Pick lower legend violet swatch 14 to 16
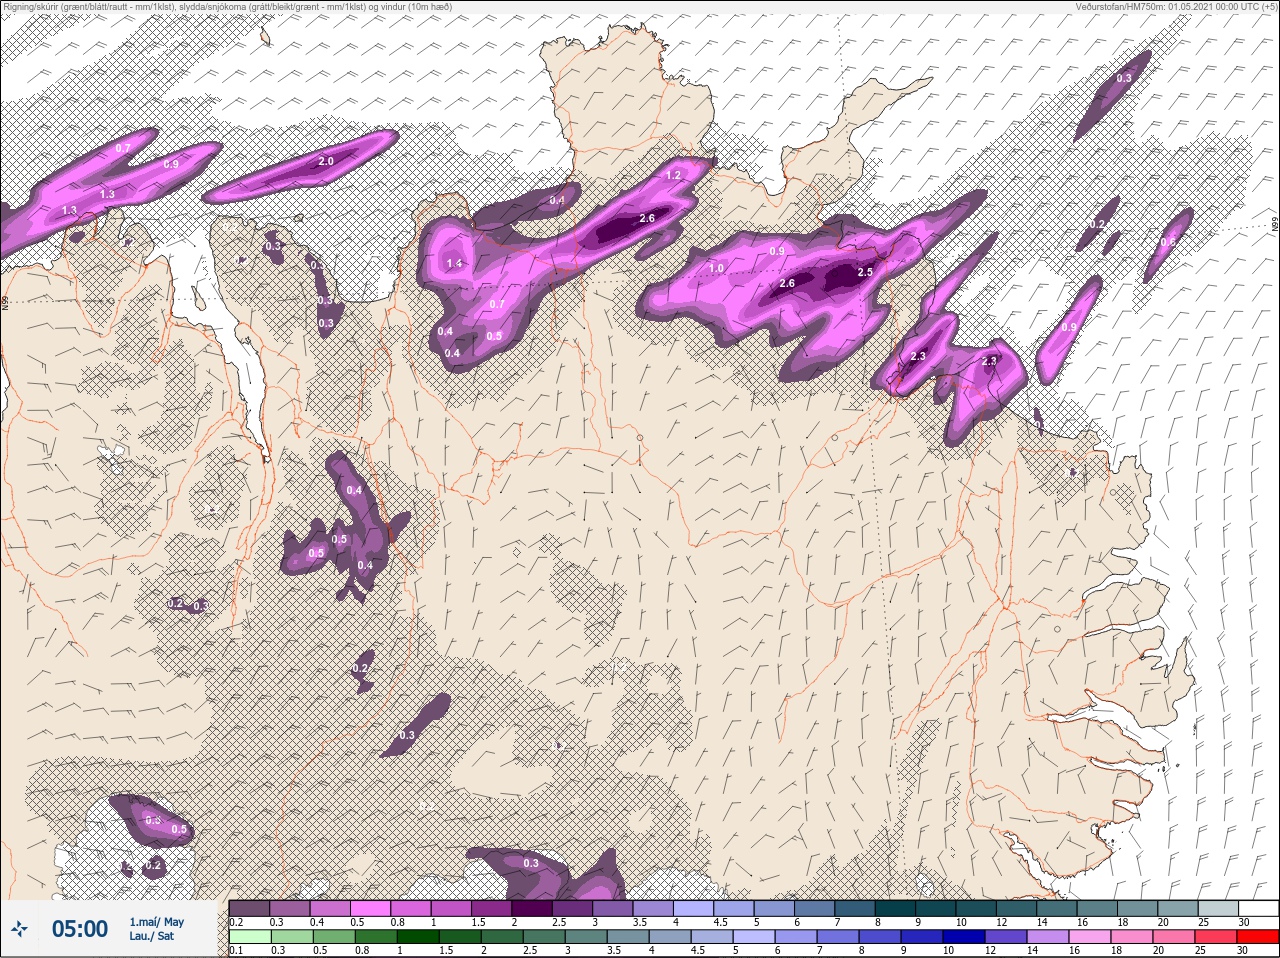This screenshot has width=1280, height=958. [1048, 937]
